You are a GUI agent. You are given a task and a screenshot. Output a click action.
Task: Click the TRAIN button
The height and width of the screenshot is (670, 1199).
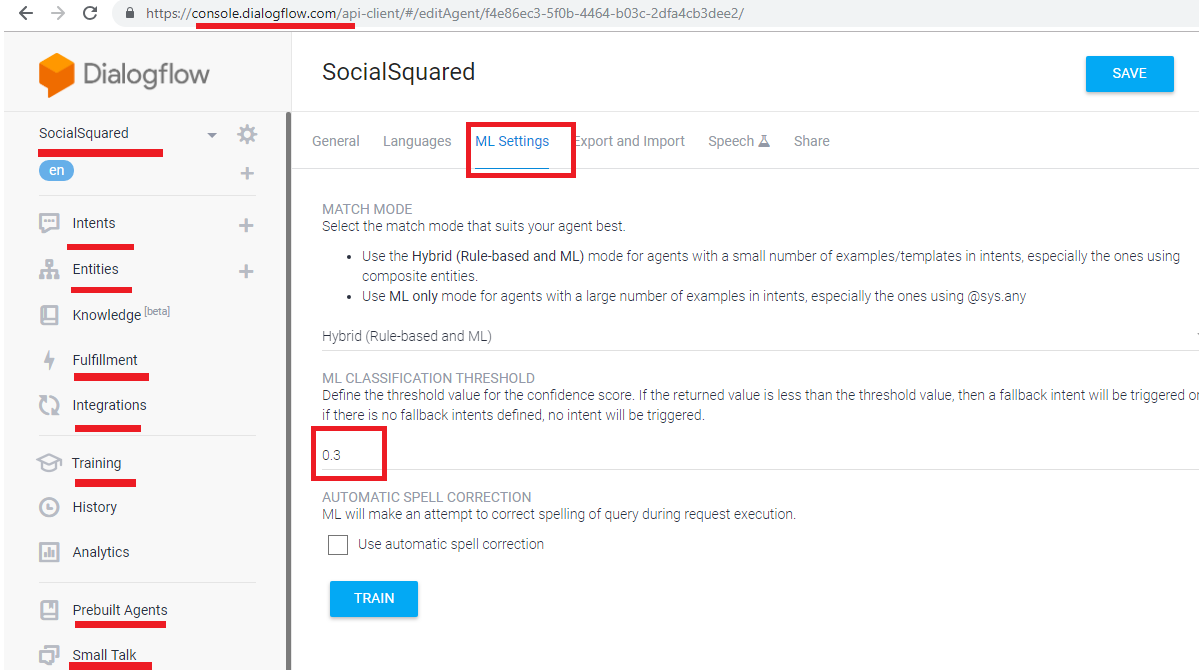(374, 598)
